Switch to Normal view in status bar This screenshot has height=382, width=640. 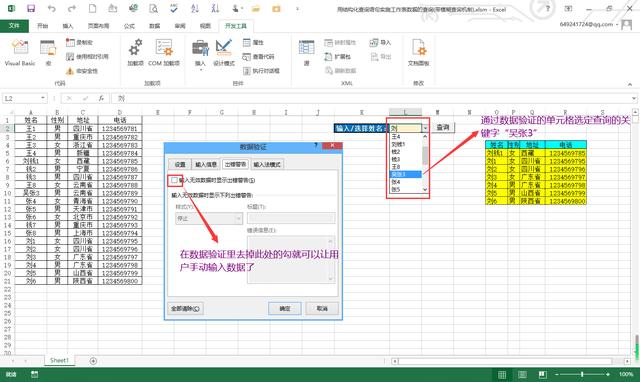pyautogui.click(x=502, y=374)
